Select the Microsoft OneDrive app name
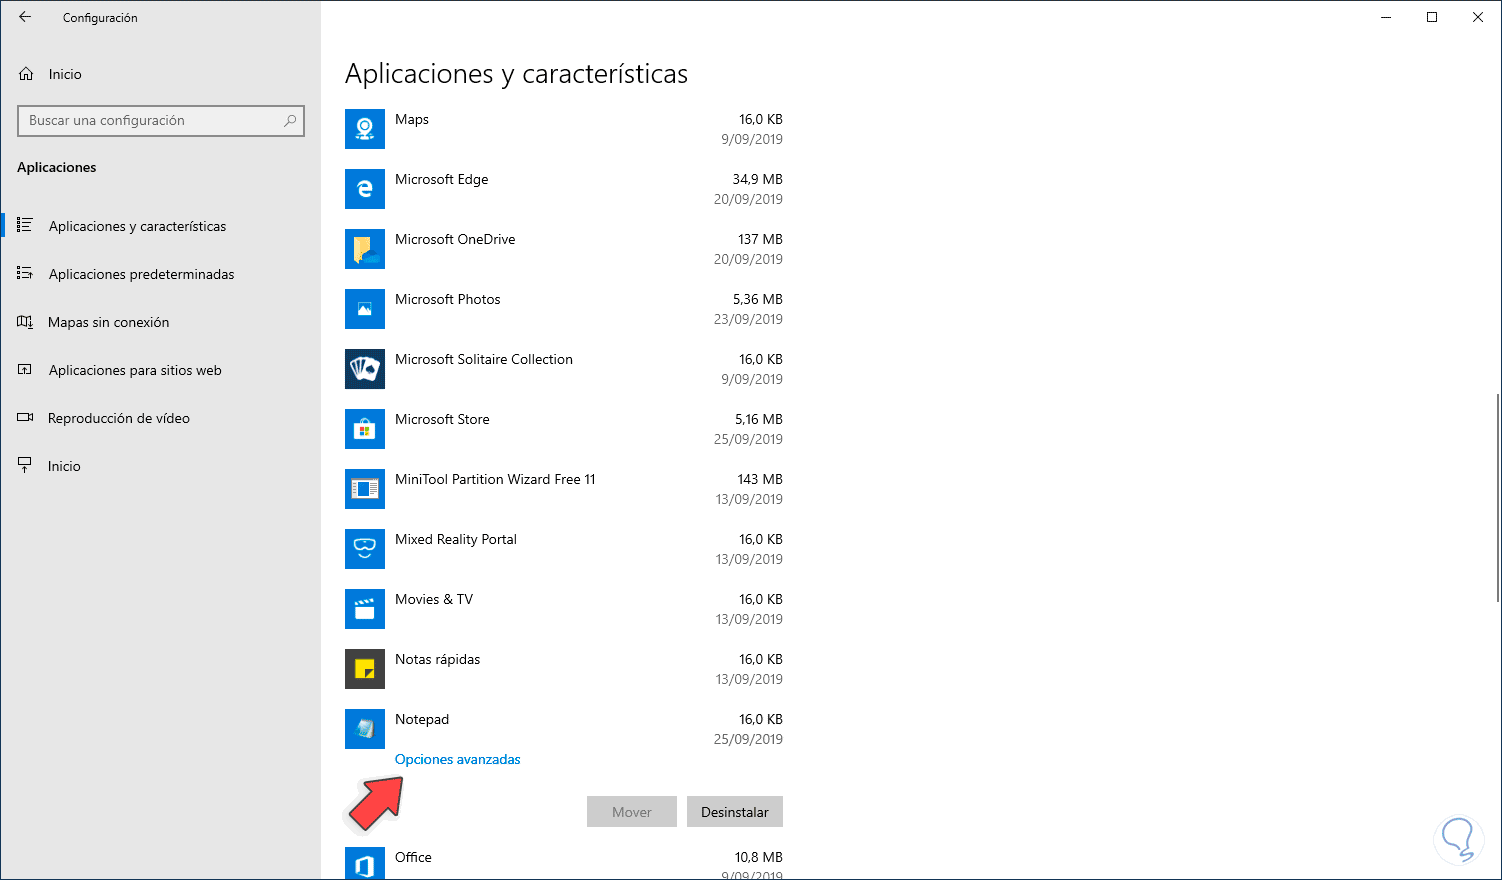 click(455, 240)
